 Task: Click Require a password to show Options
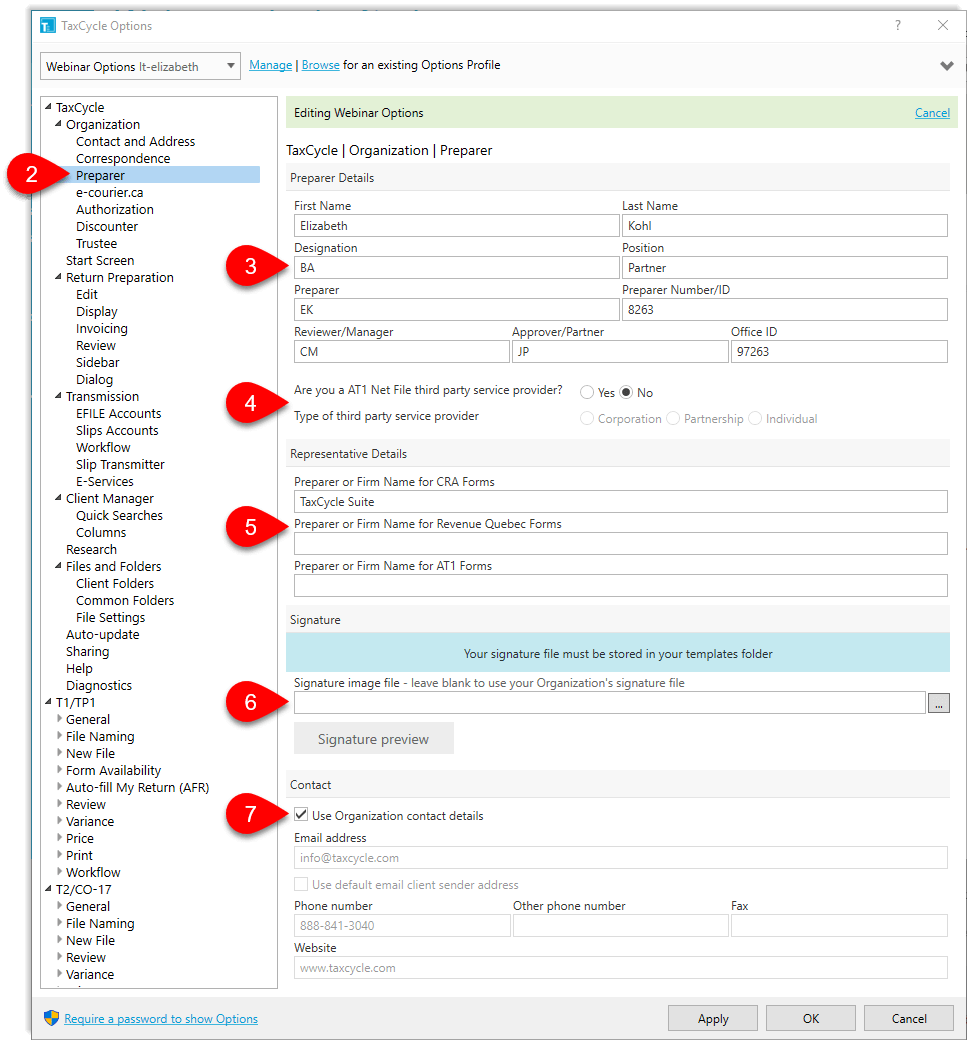161,1018
